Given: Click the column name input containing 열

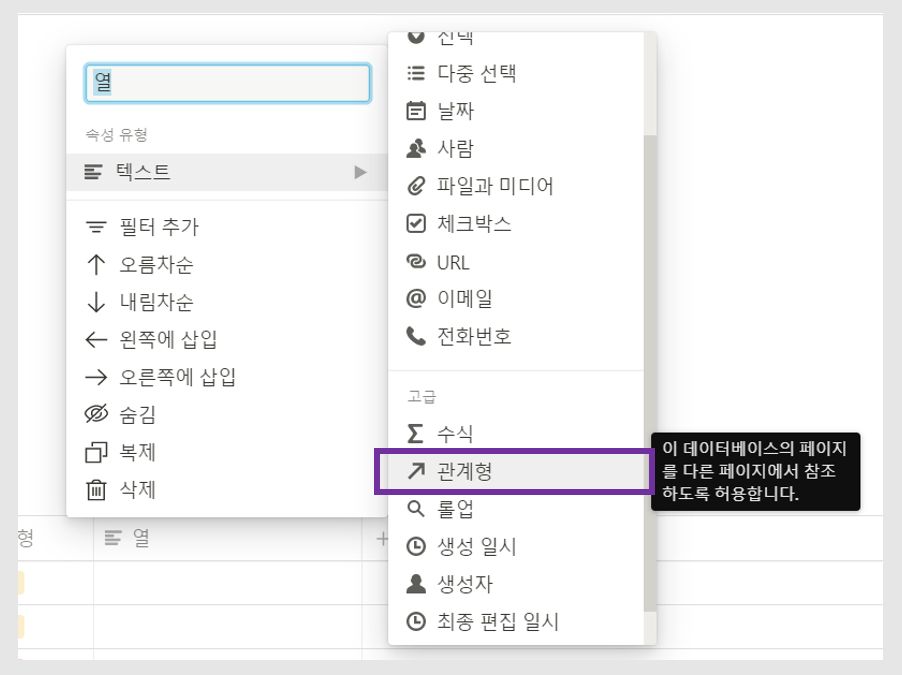Looking at the screenshot, I should pyautogui.click(x=227, y=83).
